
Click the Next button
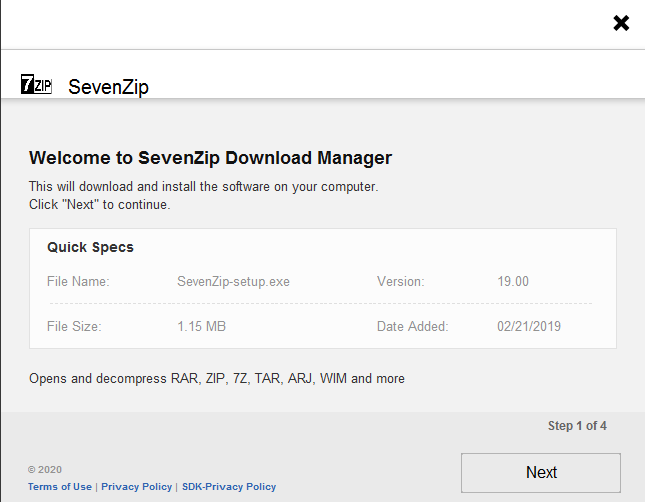[x=541, y=473]
